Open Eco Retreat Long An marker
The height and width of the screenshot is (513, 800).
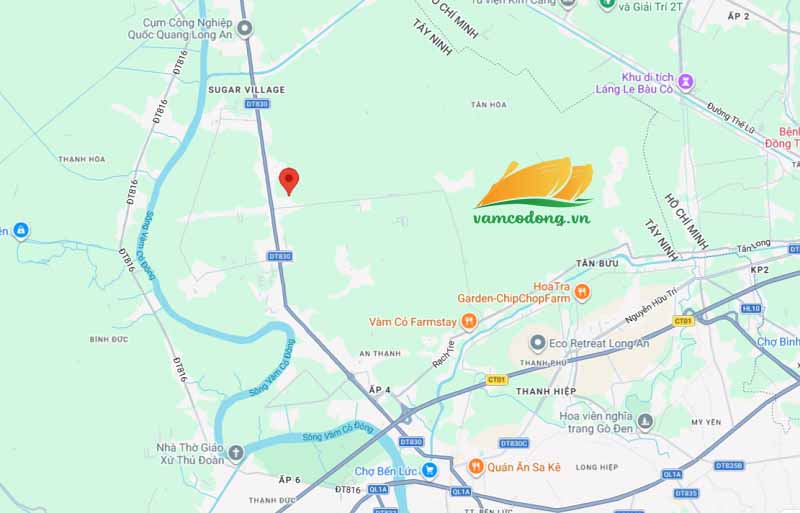point(537,344)
